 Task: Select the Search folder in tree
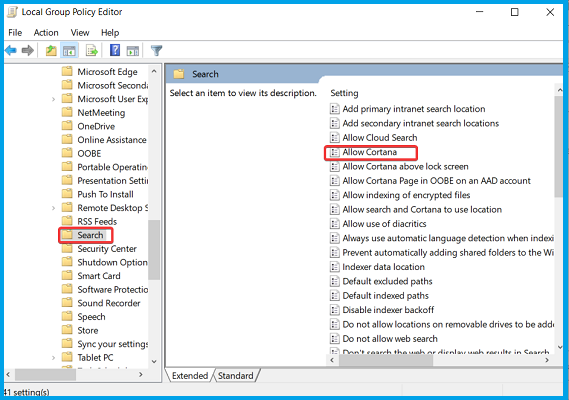(x=90, y=235)
